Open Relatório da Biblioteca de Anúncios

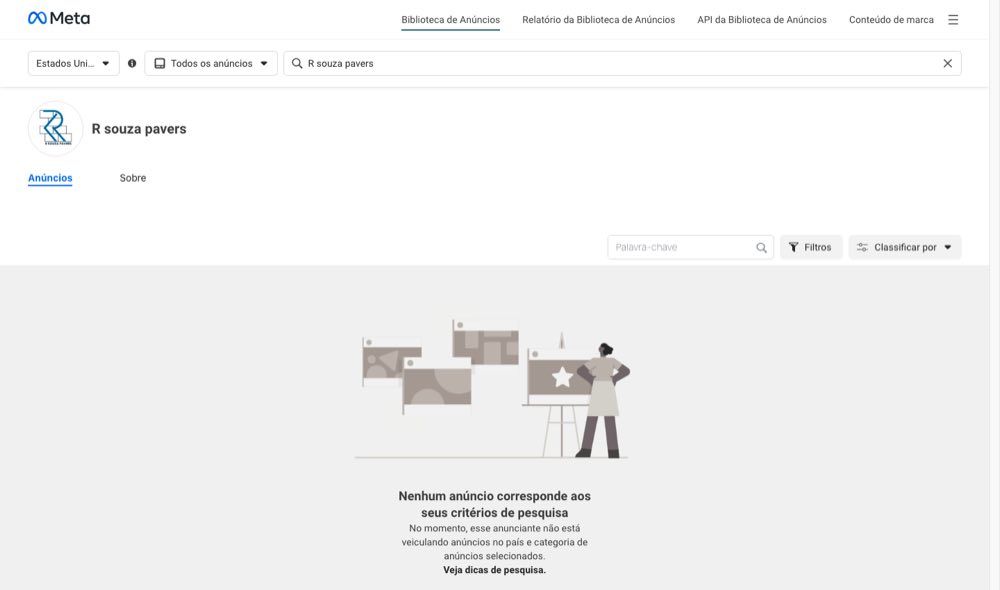coord(598,20)
